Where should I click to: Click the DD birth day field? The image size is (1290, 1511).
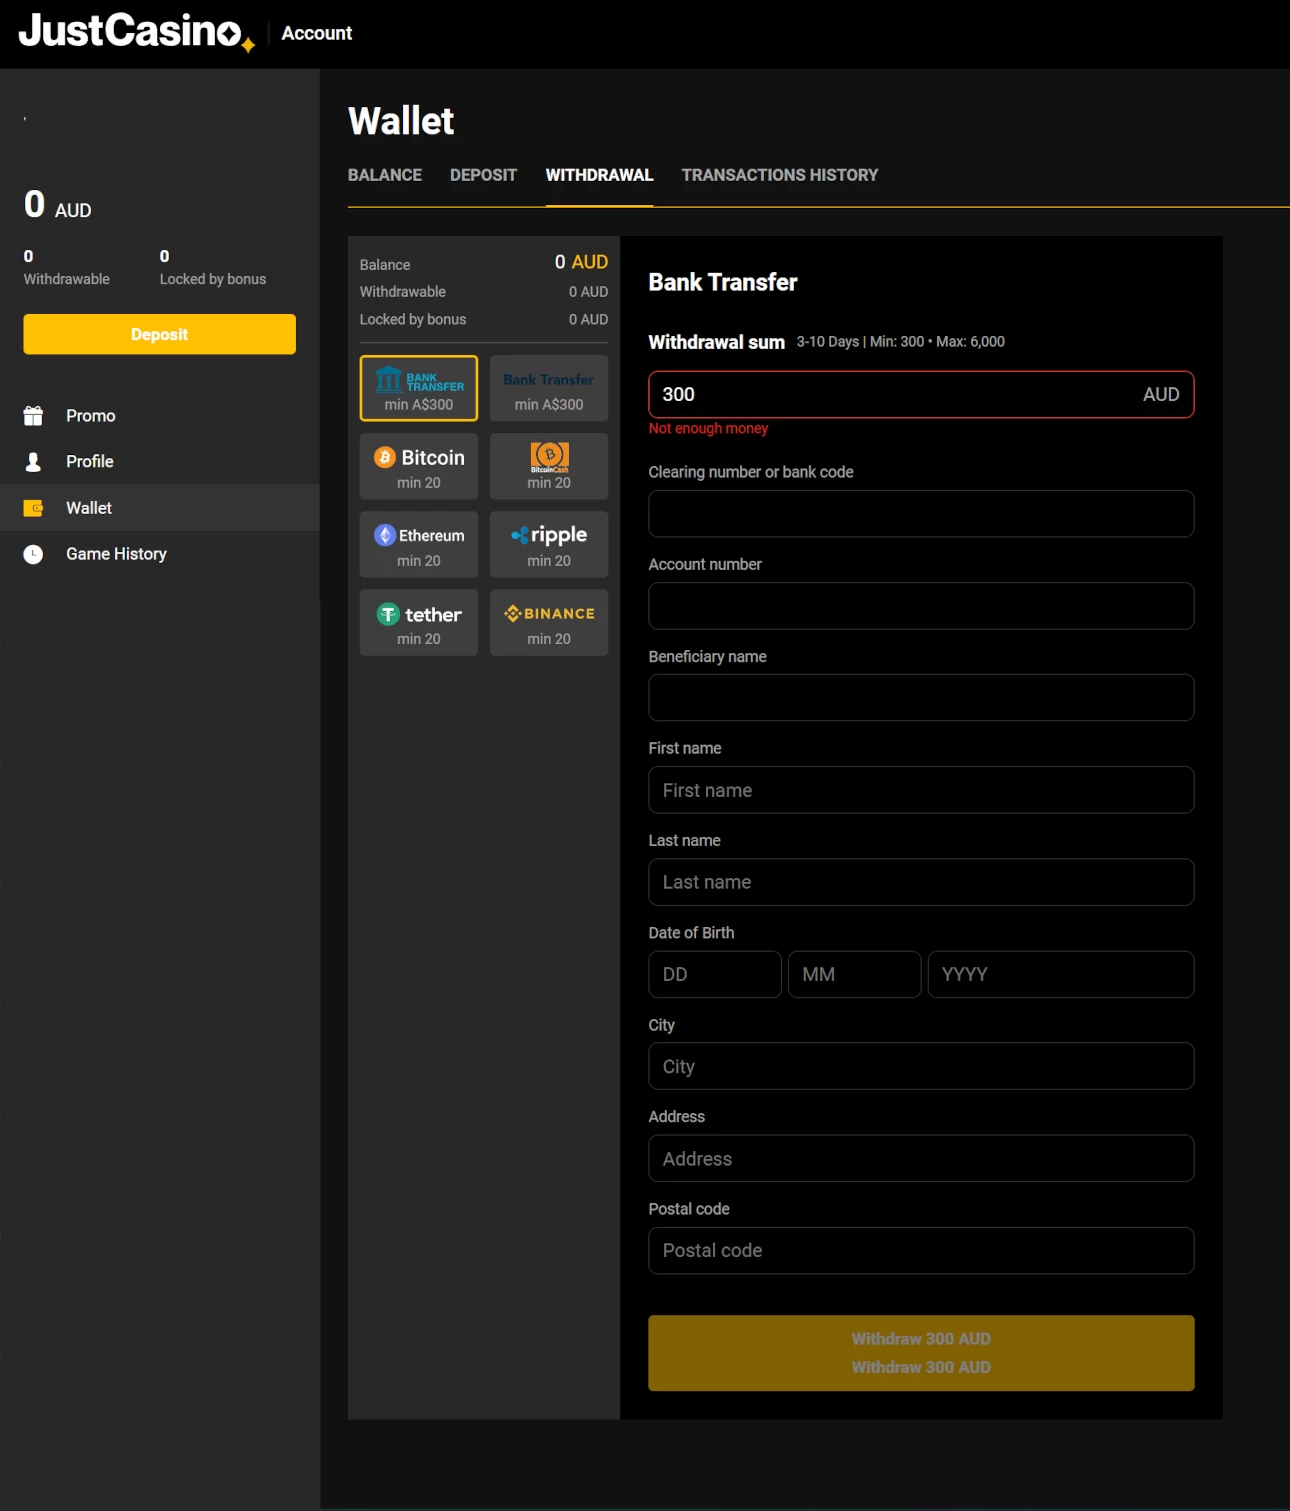(x=715, y=974)
